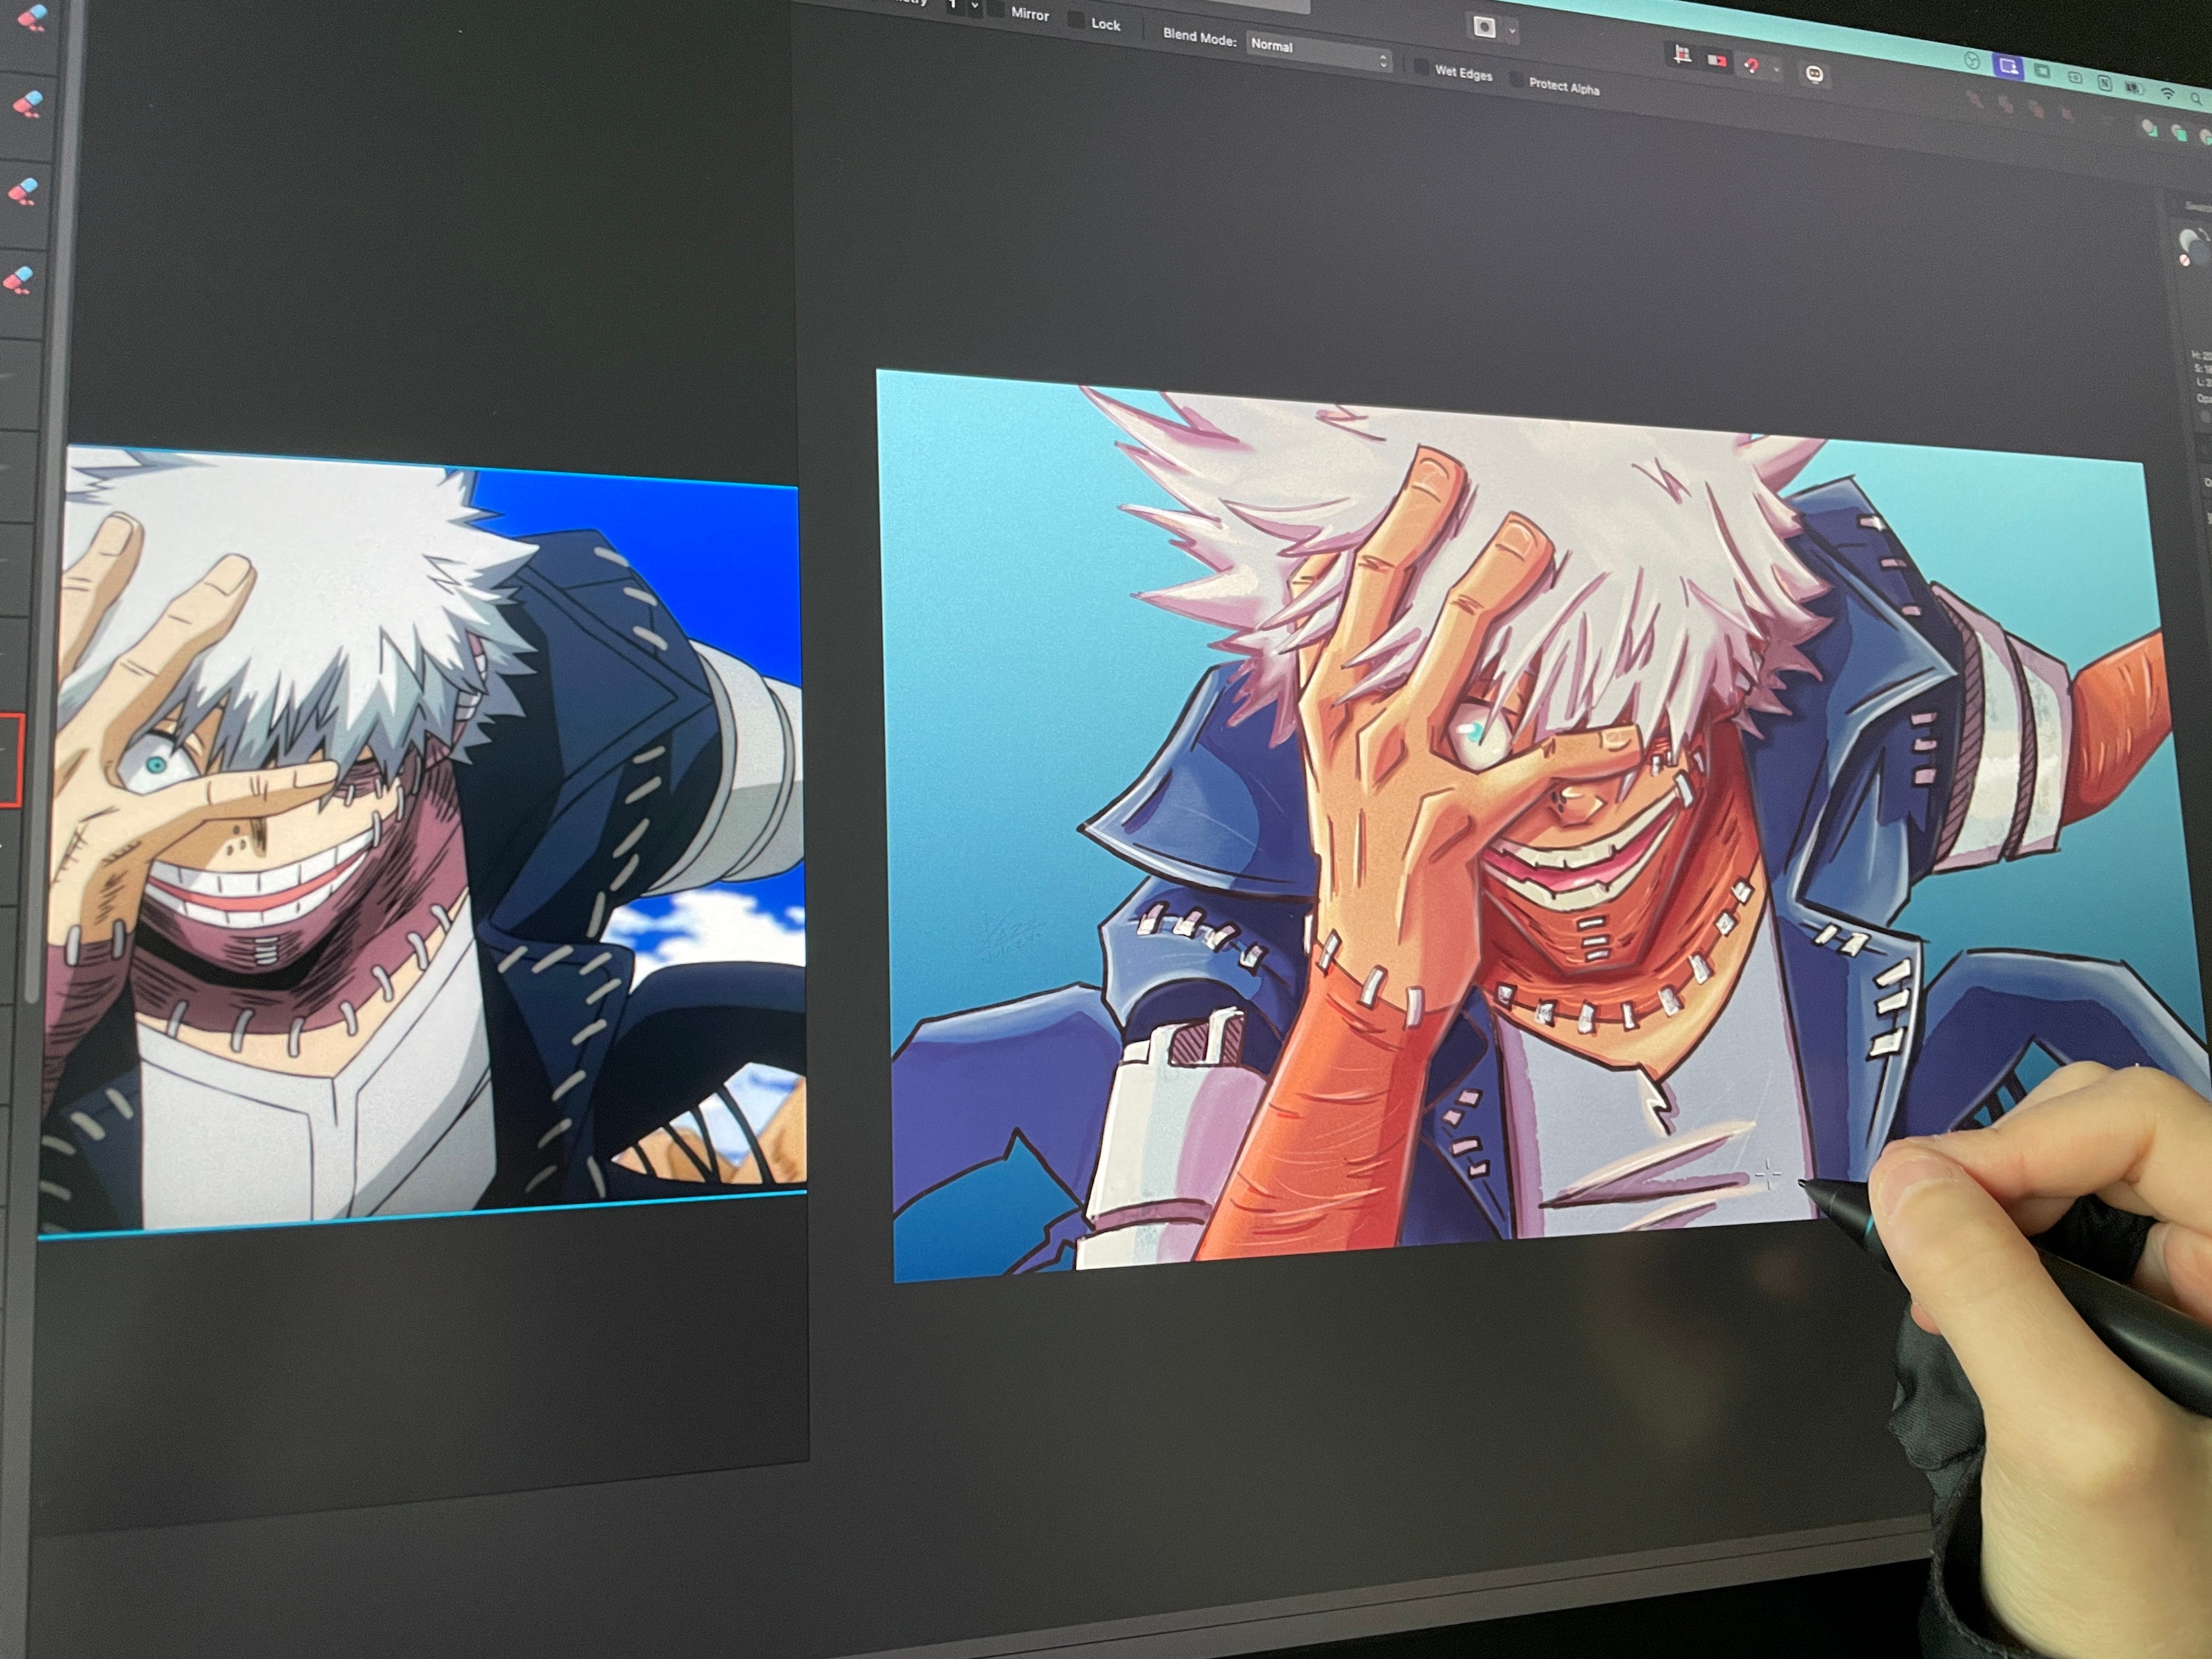Open the Assistant options robot icon

tap(1814, 74)
